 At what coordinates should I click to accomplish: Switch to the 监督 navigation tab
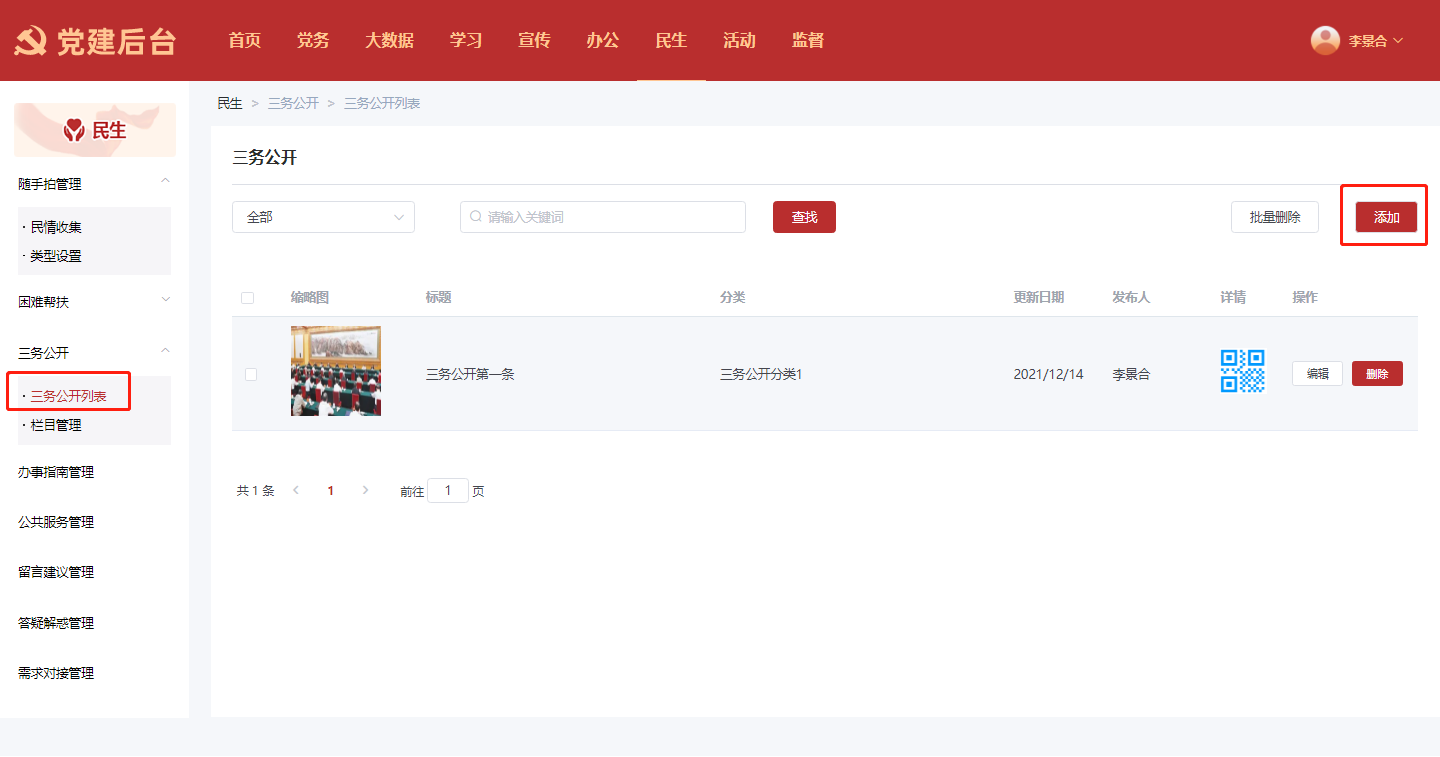click(x=807, y=41)
